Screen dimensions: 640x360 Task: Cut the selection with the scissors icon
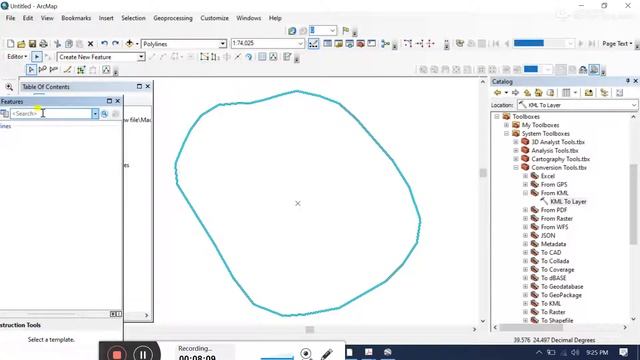(58, 44)
